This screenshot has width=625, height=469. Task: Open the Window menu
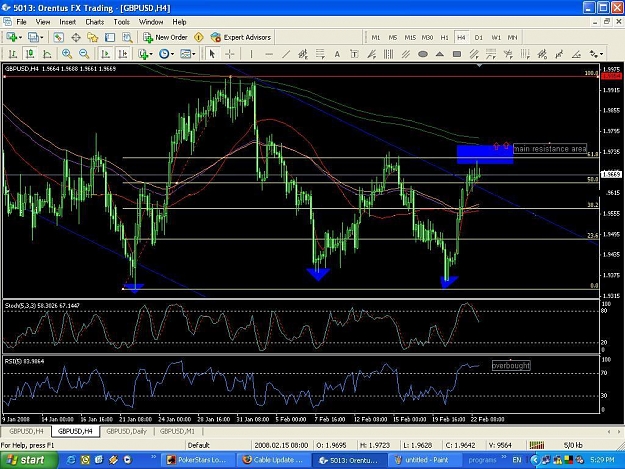click(151, 22)
